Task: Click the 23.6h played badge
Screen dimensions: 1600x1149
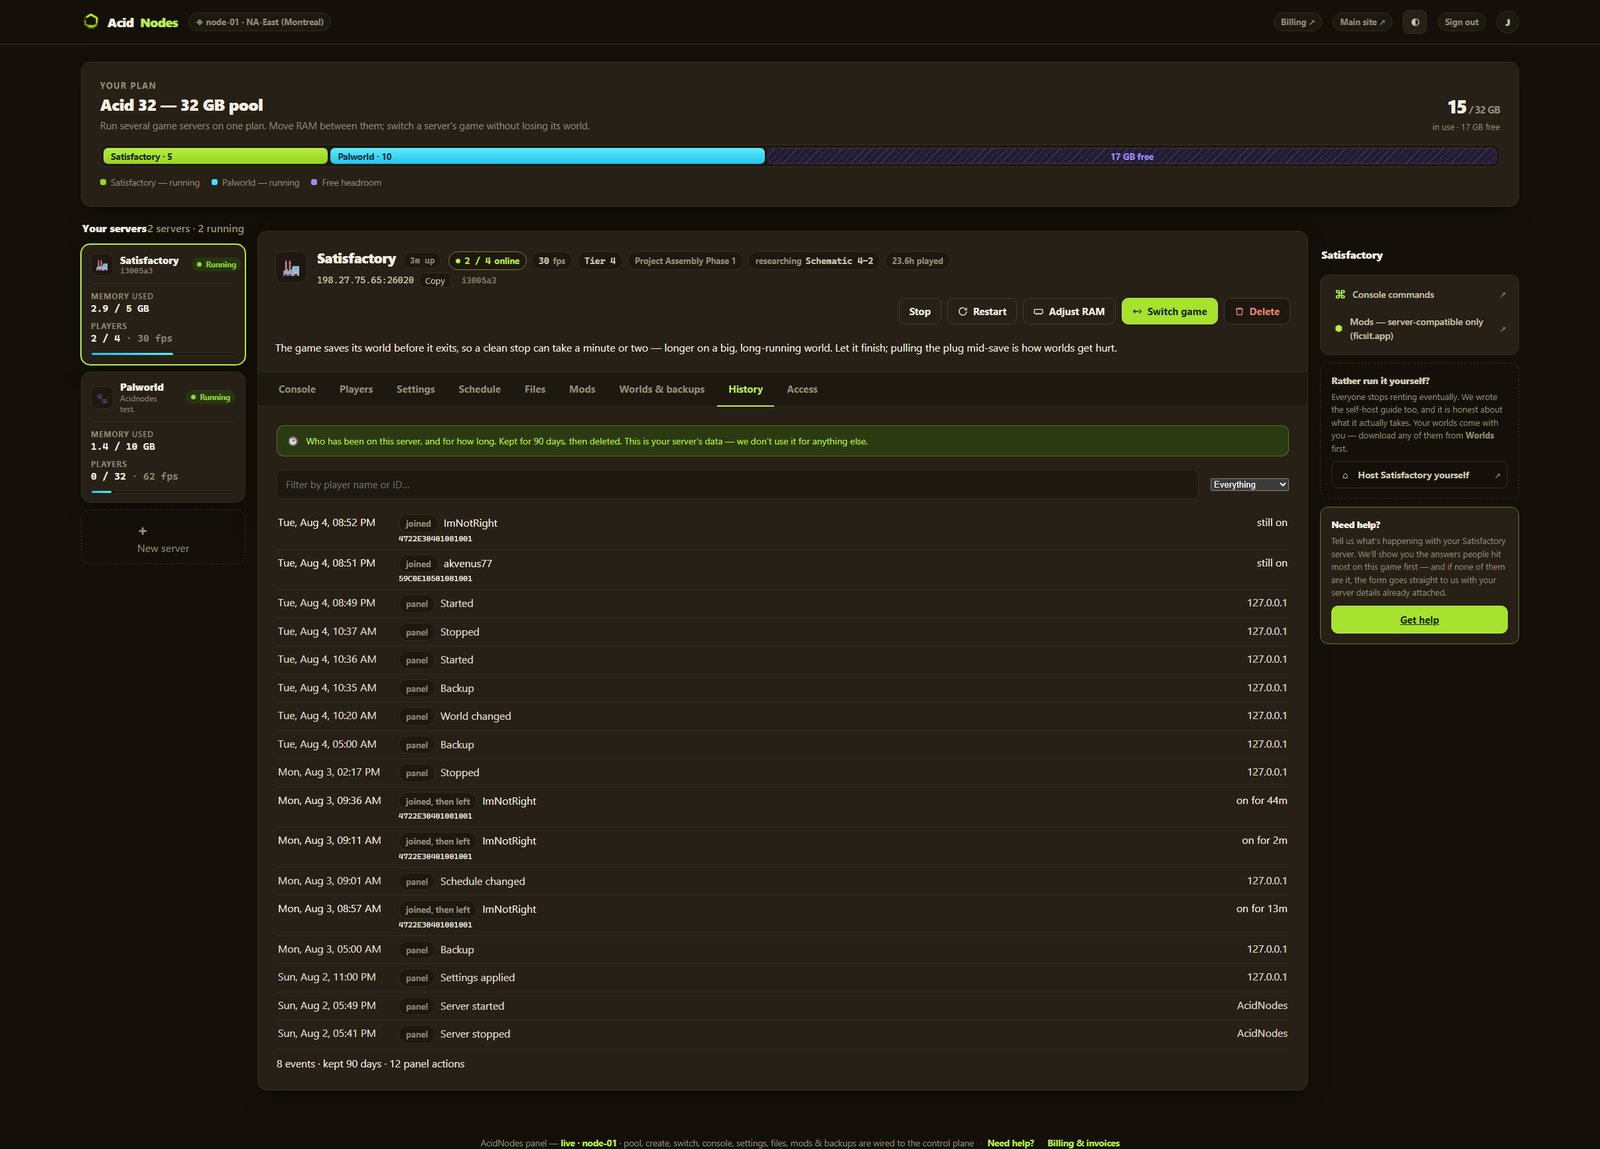Action: click(x=917, y=261)
